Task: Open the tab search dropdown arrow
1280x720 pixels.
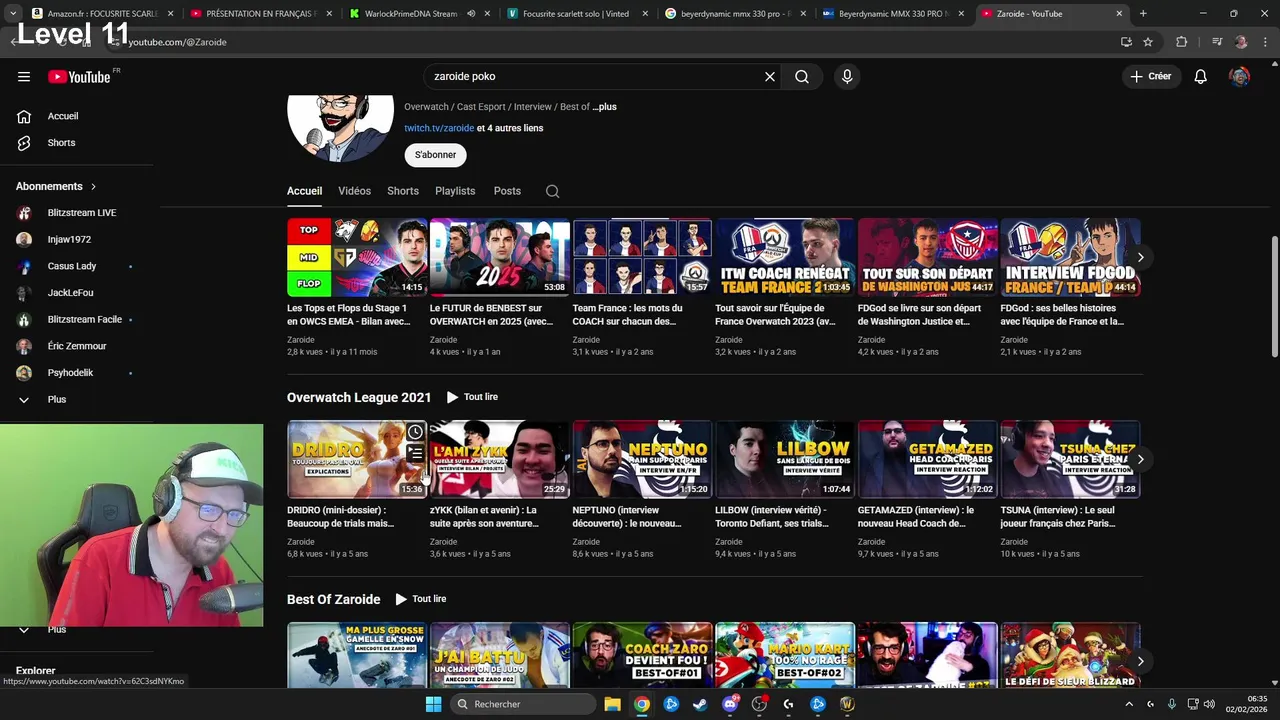Action: click(x=13, y=14)
